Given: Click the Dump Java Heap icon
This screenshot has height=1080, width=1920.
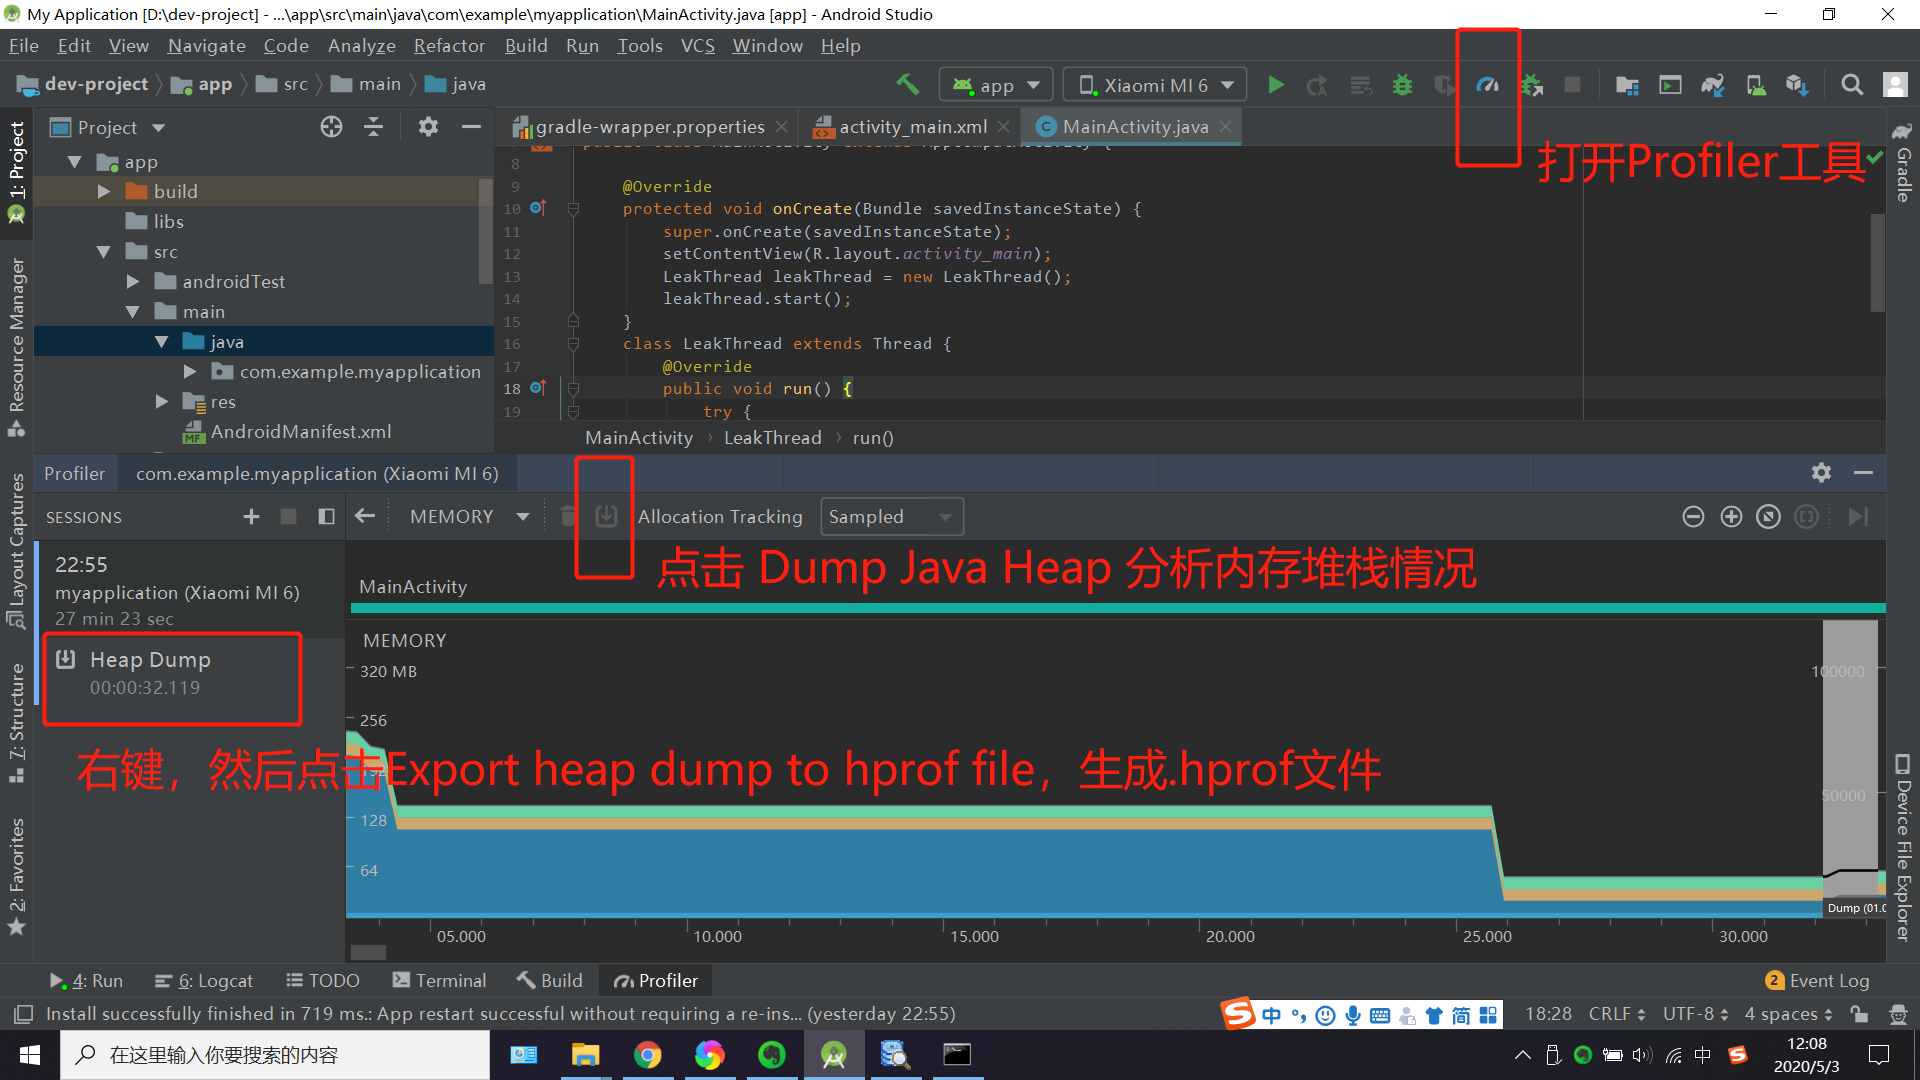Looking at the screenshot, I should point(606,516).
